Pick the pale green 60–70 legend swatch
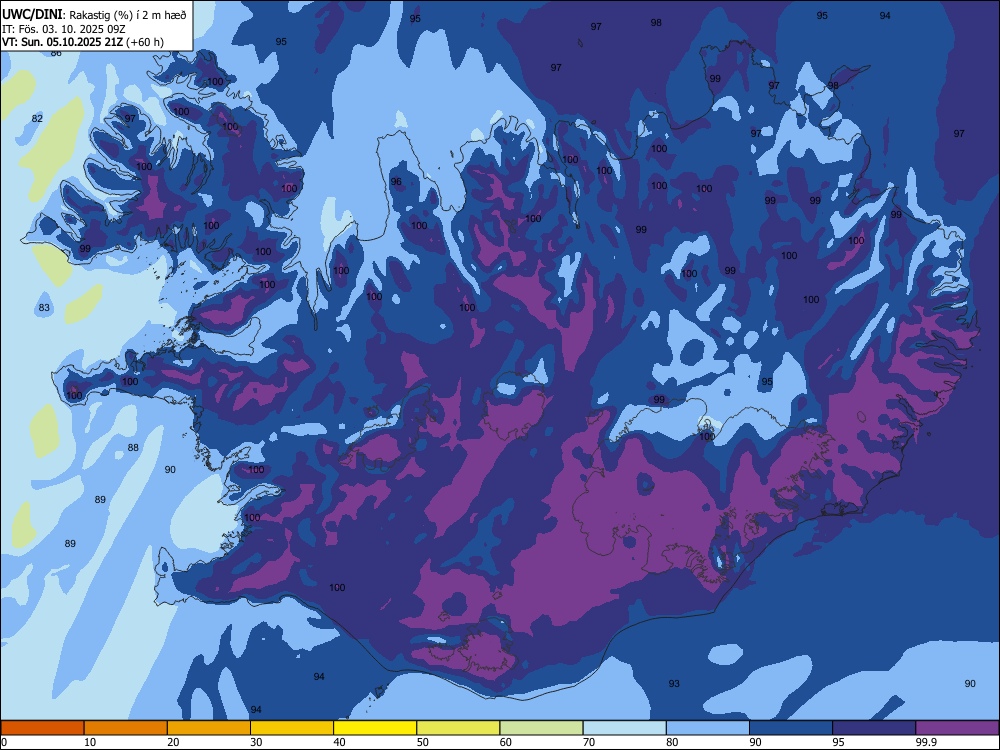The height and width of the screenshot is (750, 1000). [541, 728]
